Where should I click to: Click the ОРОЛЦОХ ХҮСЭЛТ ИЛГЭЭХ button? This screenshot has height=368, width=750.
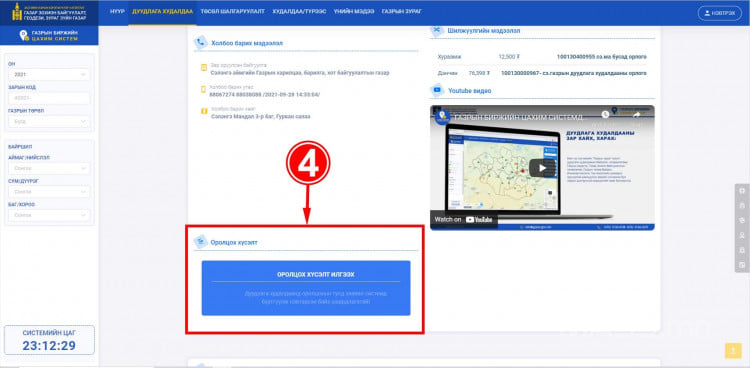pos(306,288)
